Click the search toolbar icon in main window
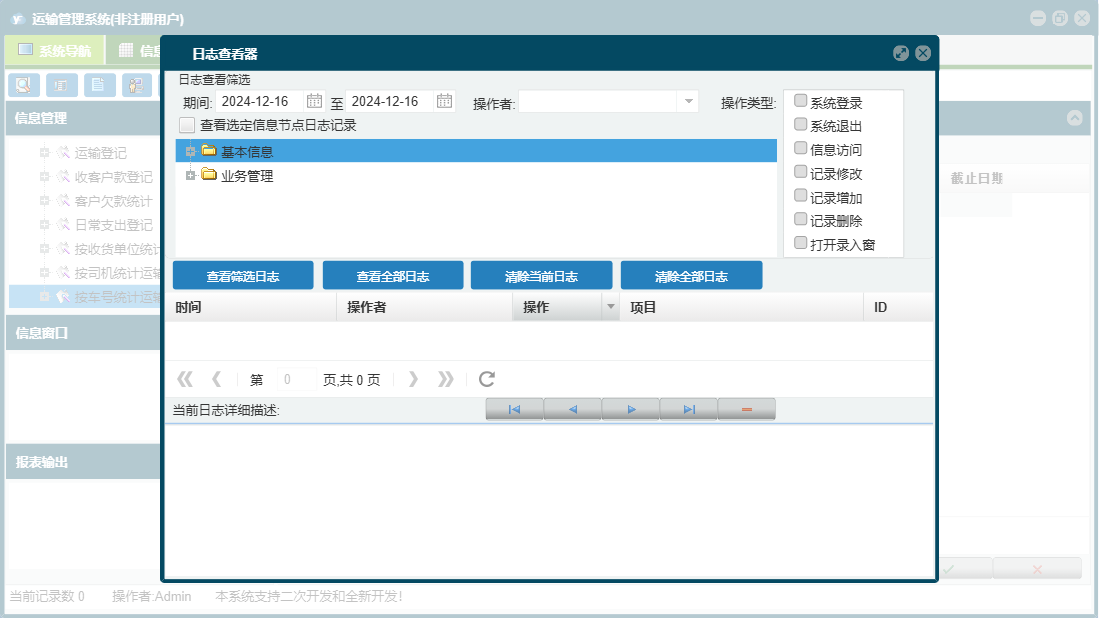 (x=23, y=85)
